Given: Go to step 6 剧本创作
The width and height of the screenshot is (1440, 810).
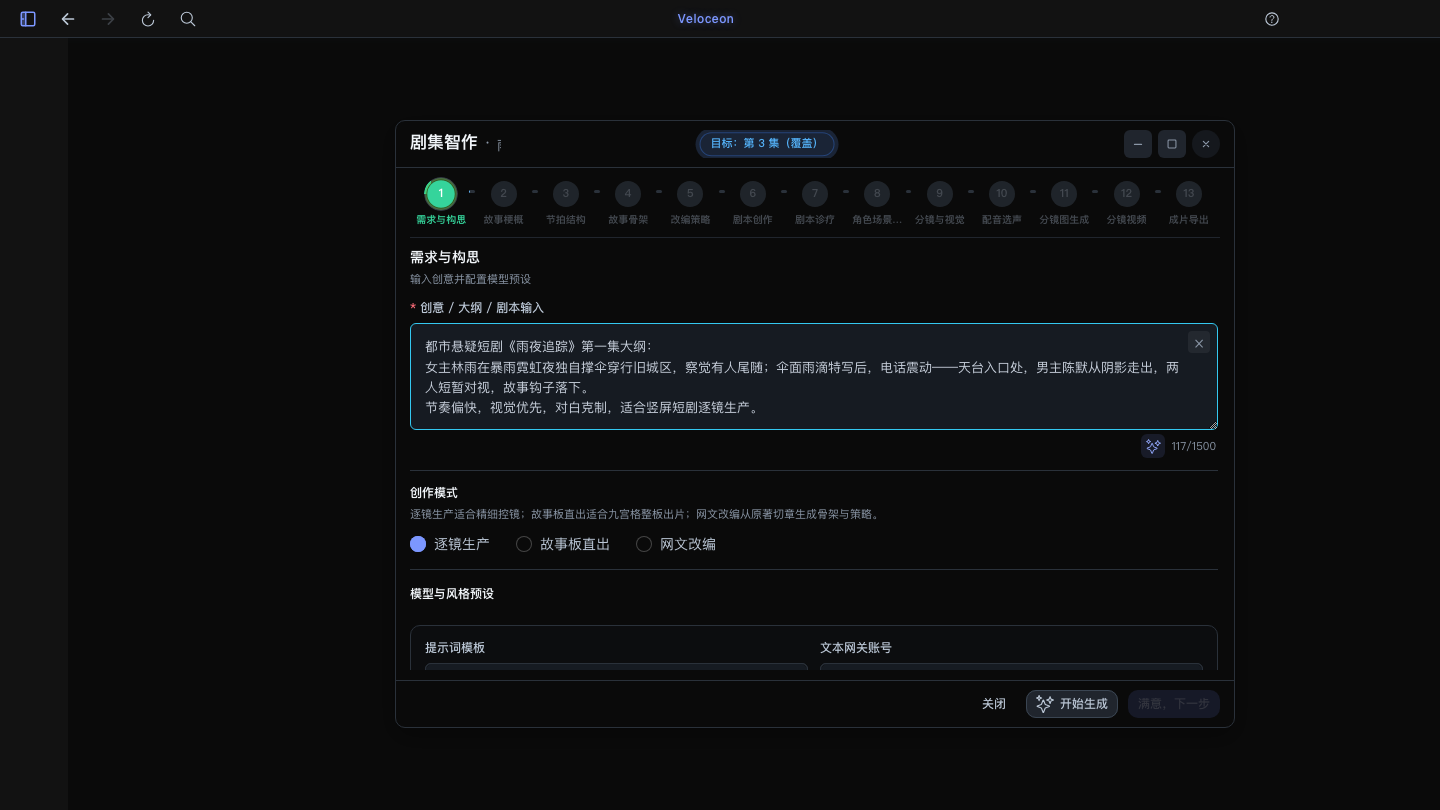Looking at the screenshot, I should [752, 202].
